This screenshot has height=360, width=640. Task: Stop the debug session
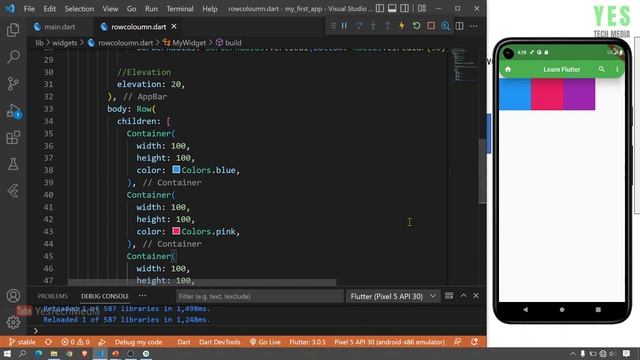point(431,26)
